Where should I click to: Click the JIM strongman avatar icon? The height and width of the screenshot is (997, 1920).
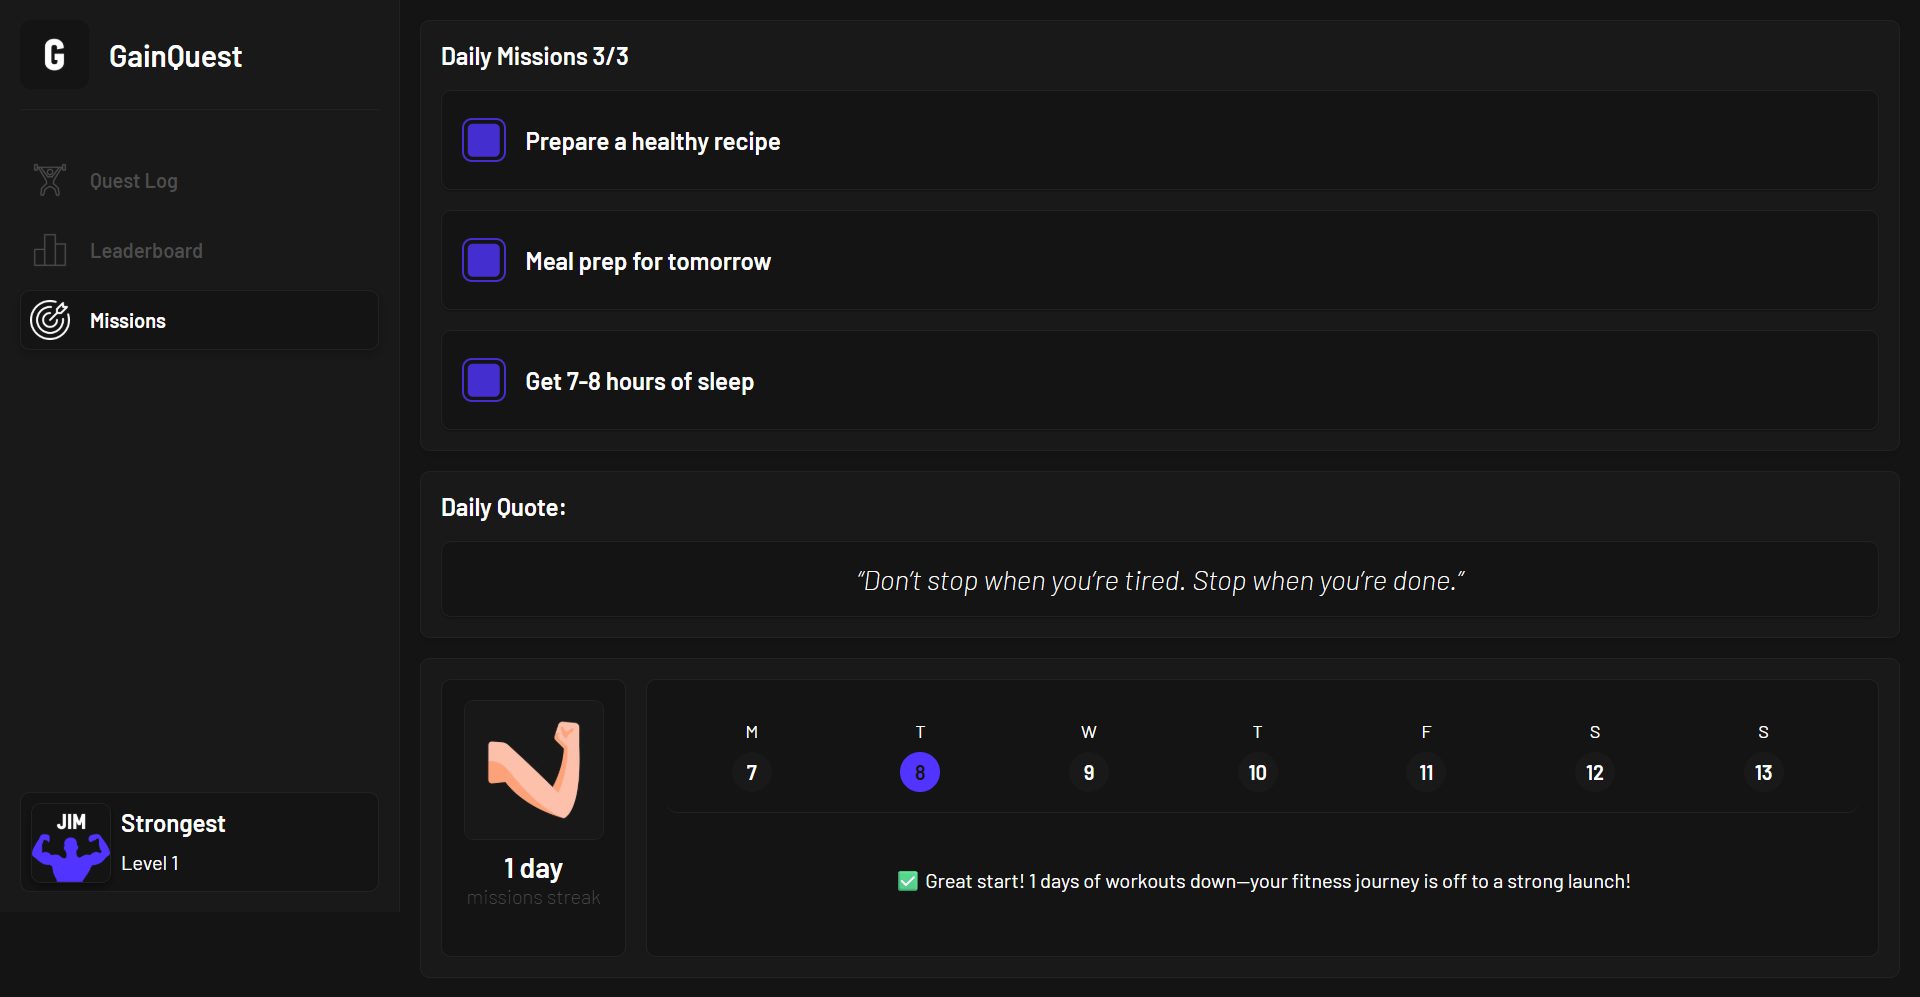tap(71, 843)
